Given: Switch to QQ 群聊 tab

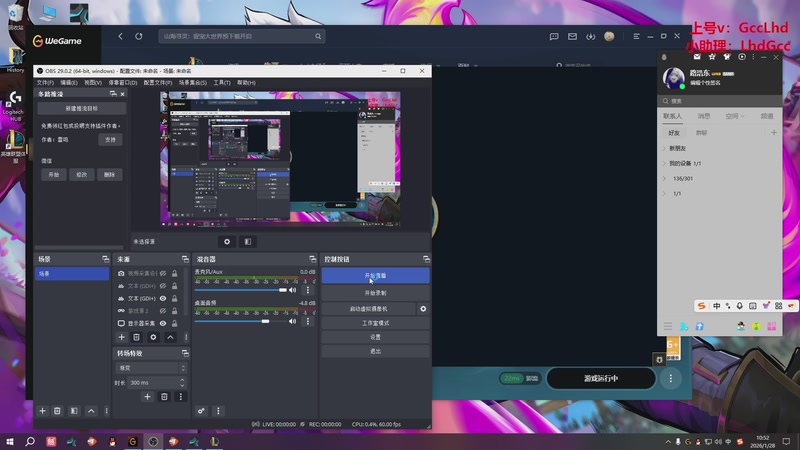Looking at the screenshot, I should (702, 133).
